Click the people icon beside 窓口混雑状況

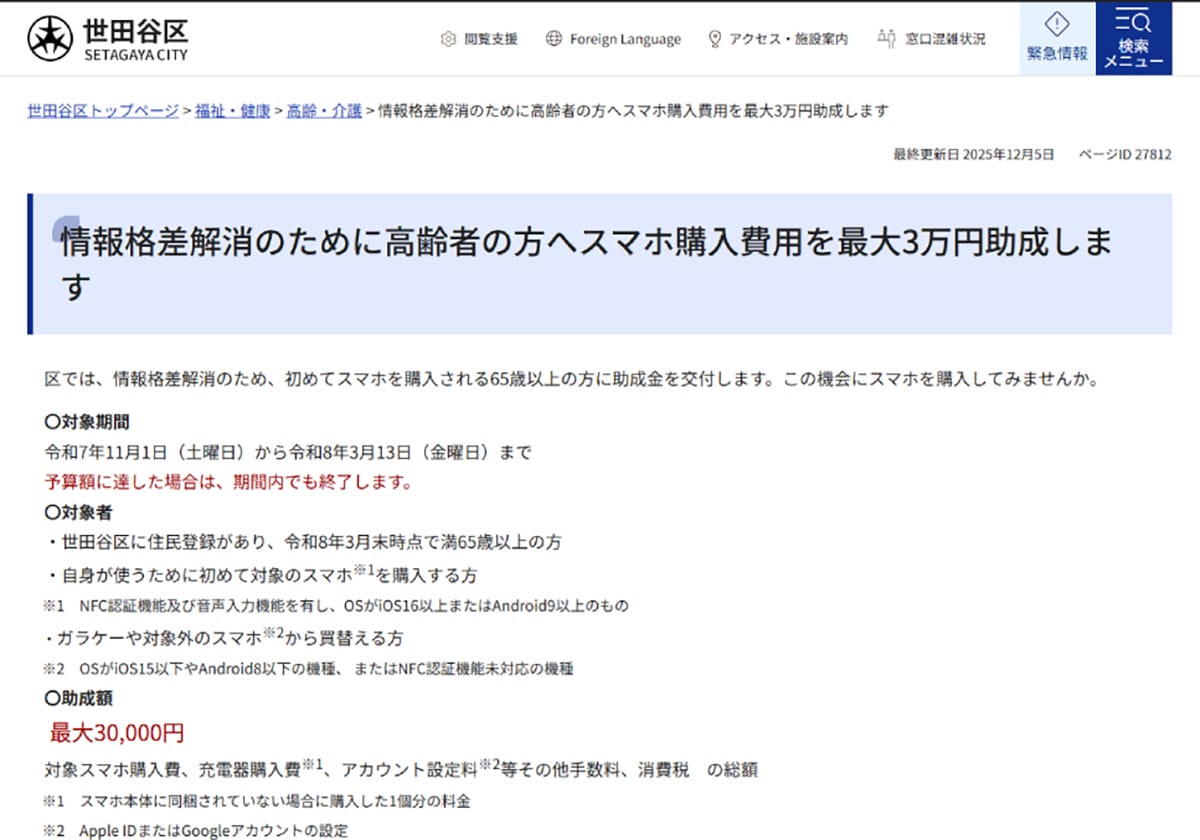point(886,38)
